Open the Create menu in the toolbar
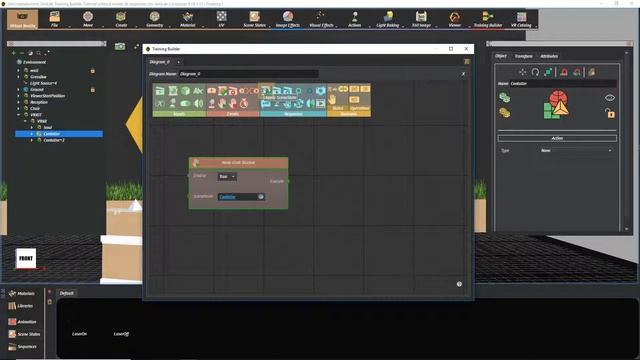Screen dimensions: 640x360 pyautogui.click(x=121, y=19)
